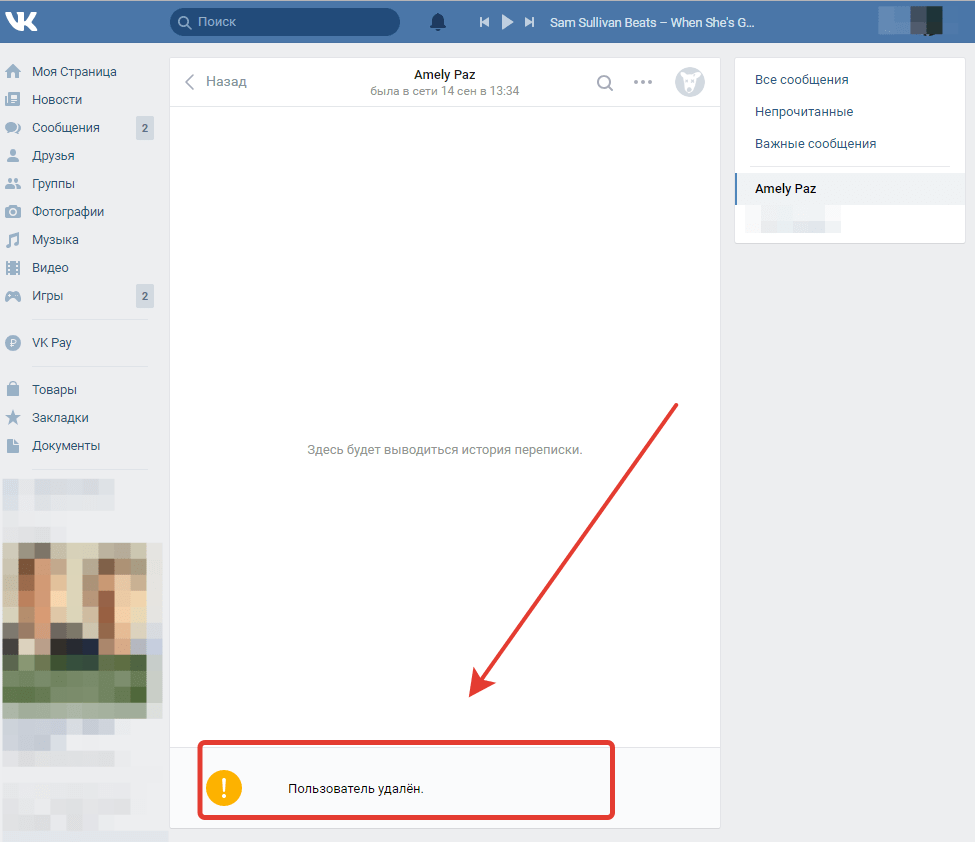Open the notifications bell

[438, 22]
